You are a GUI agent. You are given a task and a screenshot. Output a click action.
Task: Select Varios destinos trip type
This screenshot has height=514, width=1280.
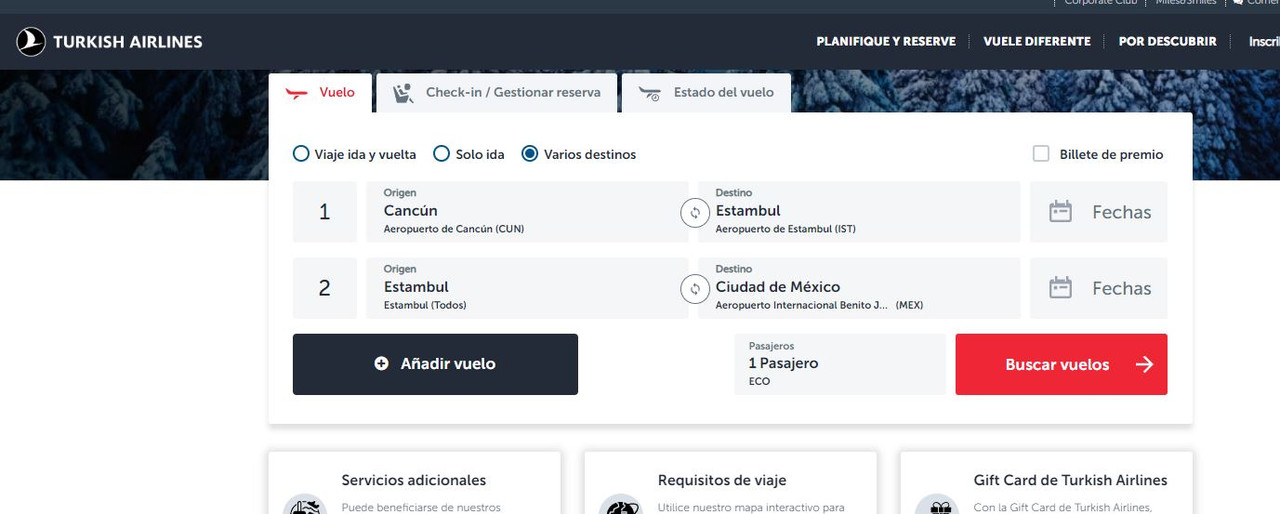click(579, 154)
